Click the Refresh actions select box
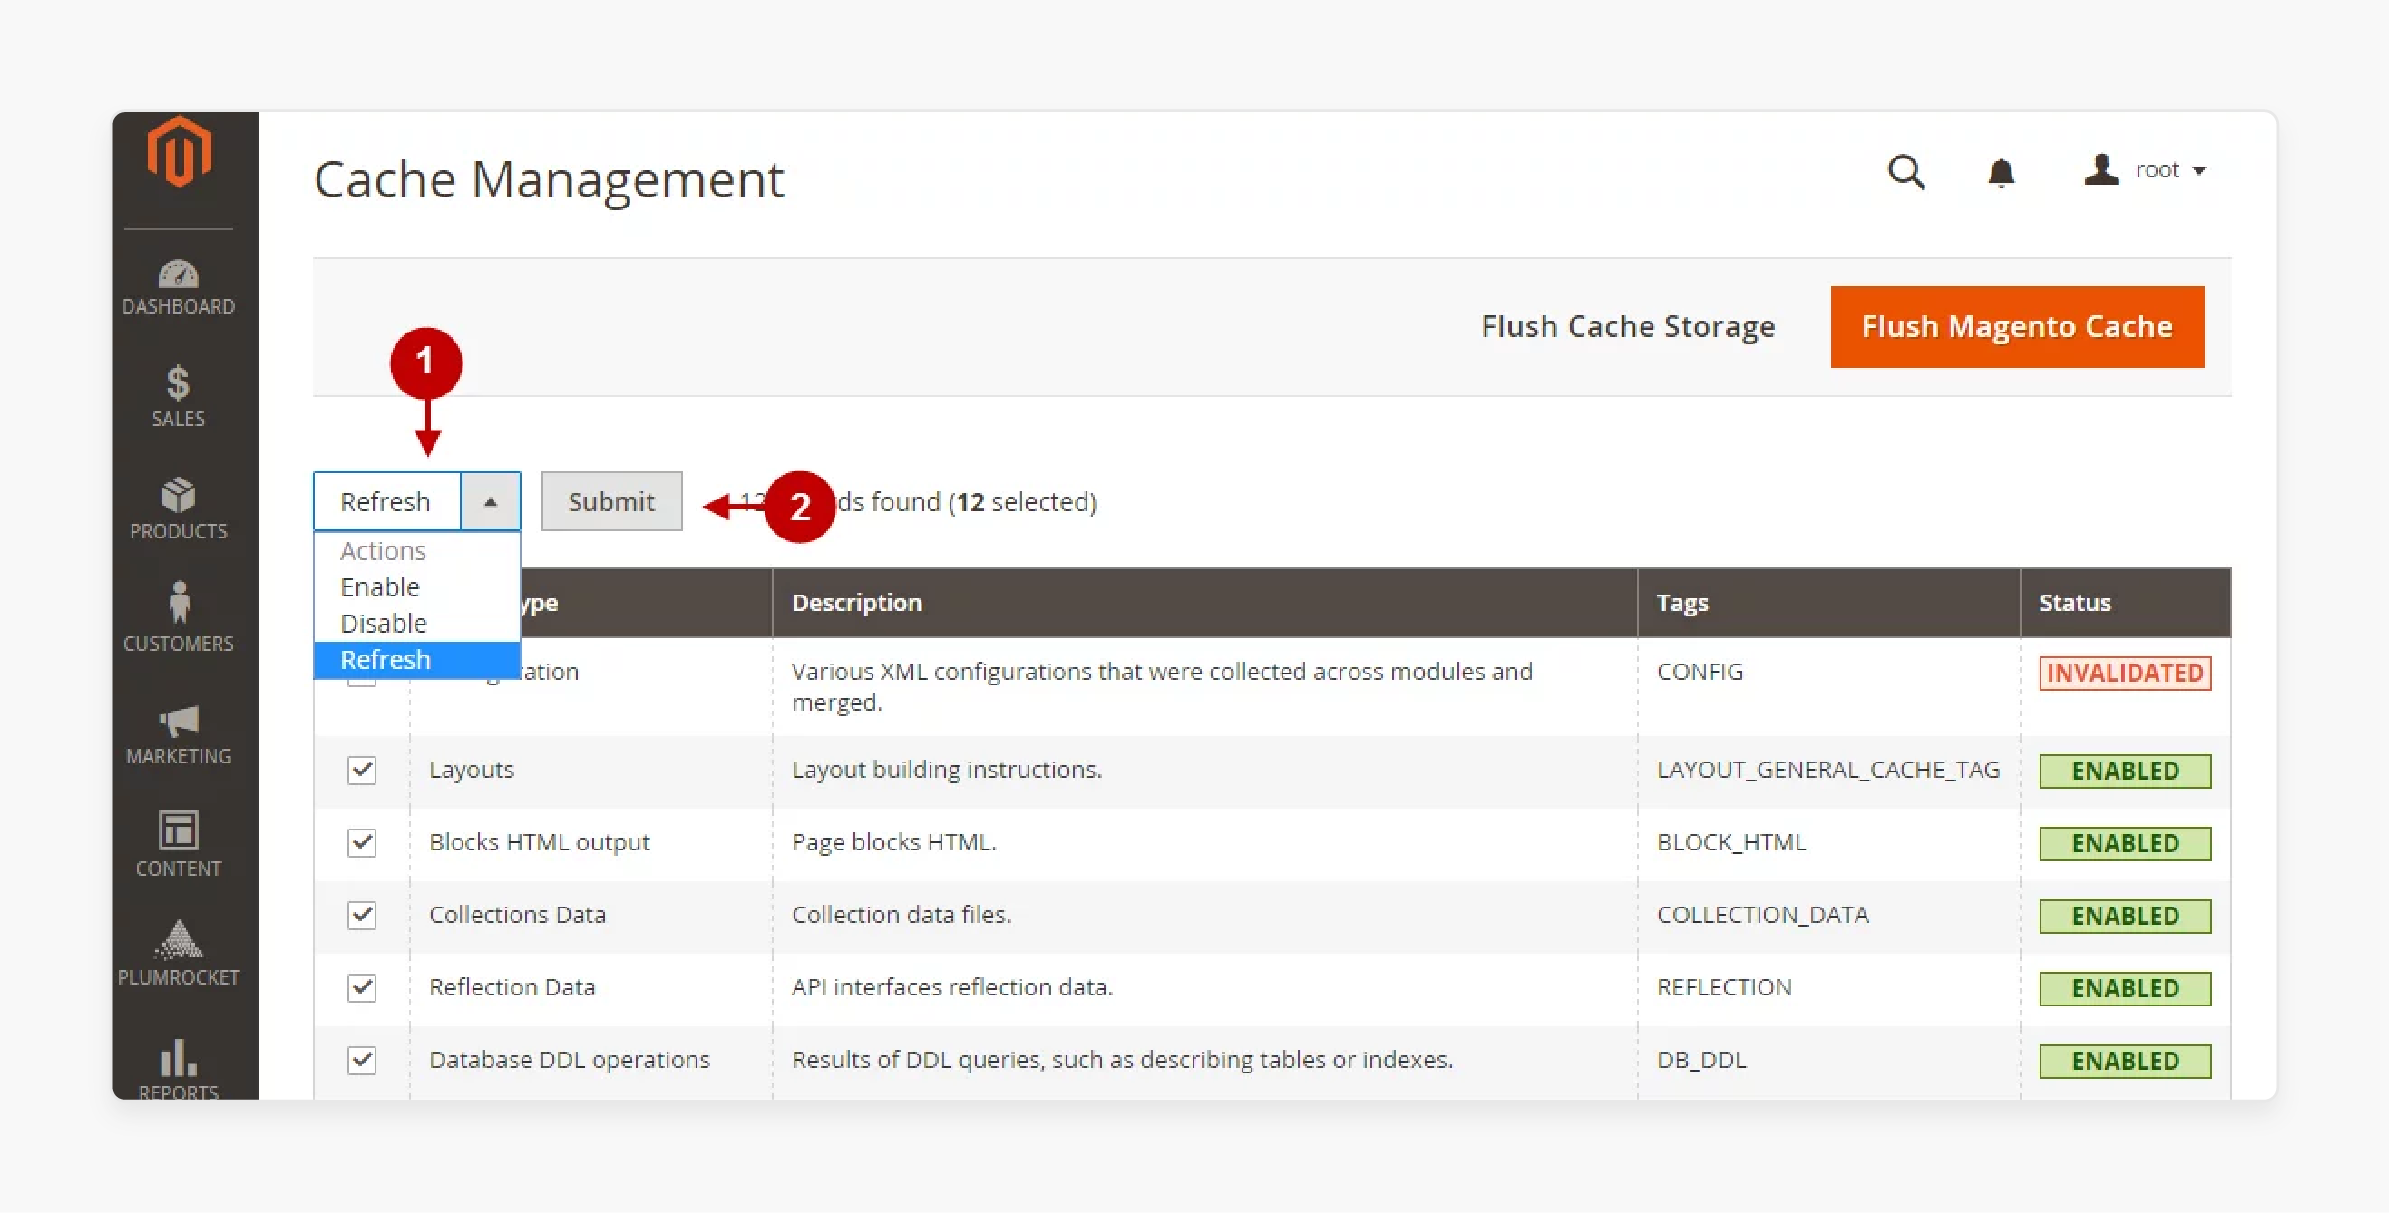This screenshot has height=1213, width=2389. tap(417, 502)
